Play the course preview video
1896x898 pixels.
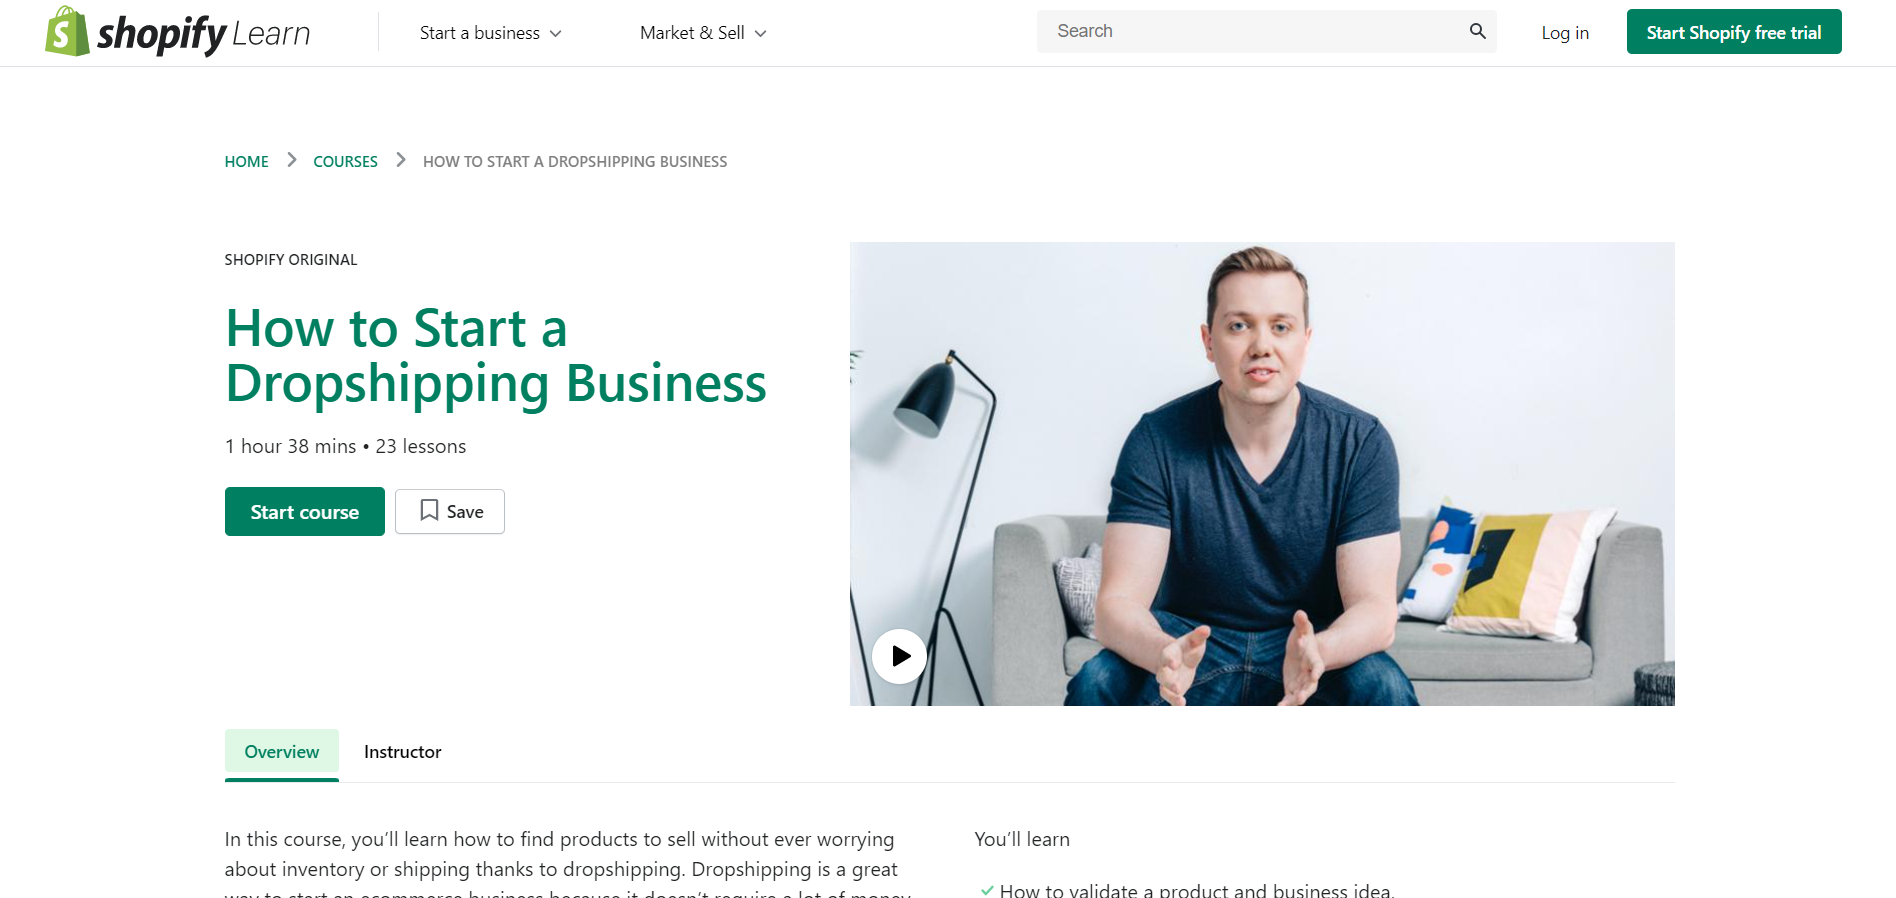point(899,656)
